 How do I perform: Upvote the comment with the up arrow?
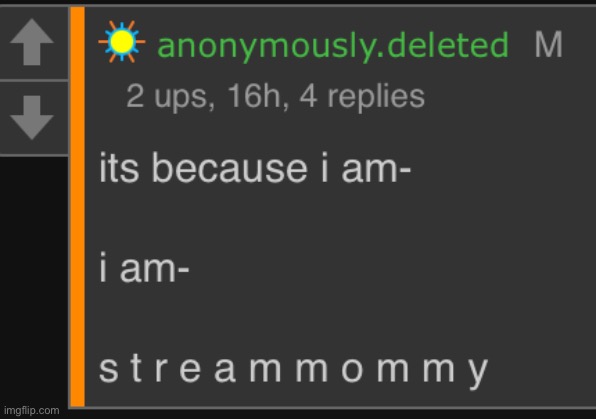pos(32,42)
